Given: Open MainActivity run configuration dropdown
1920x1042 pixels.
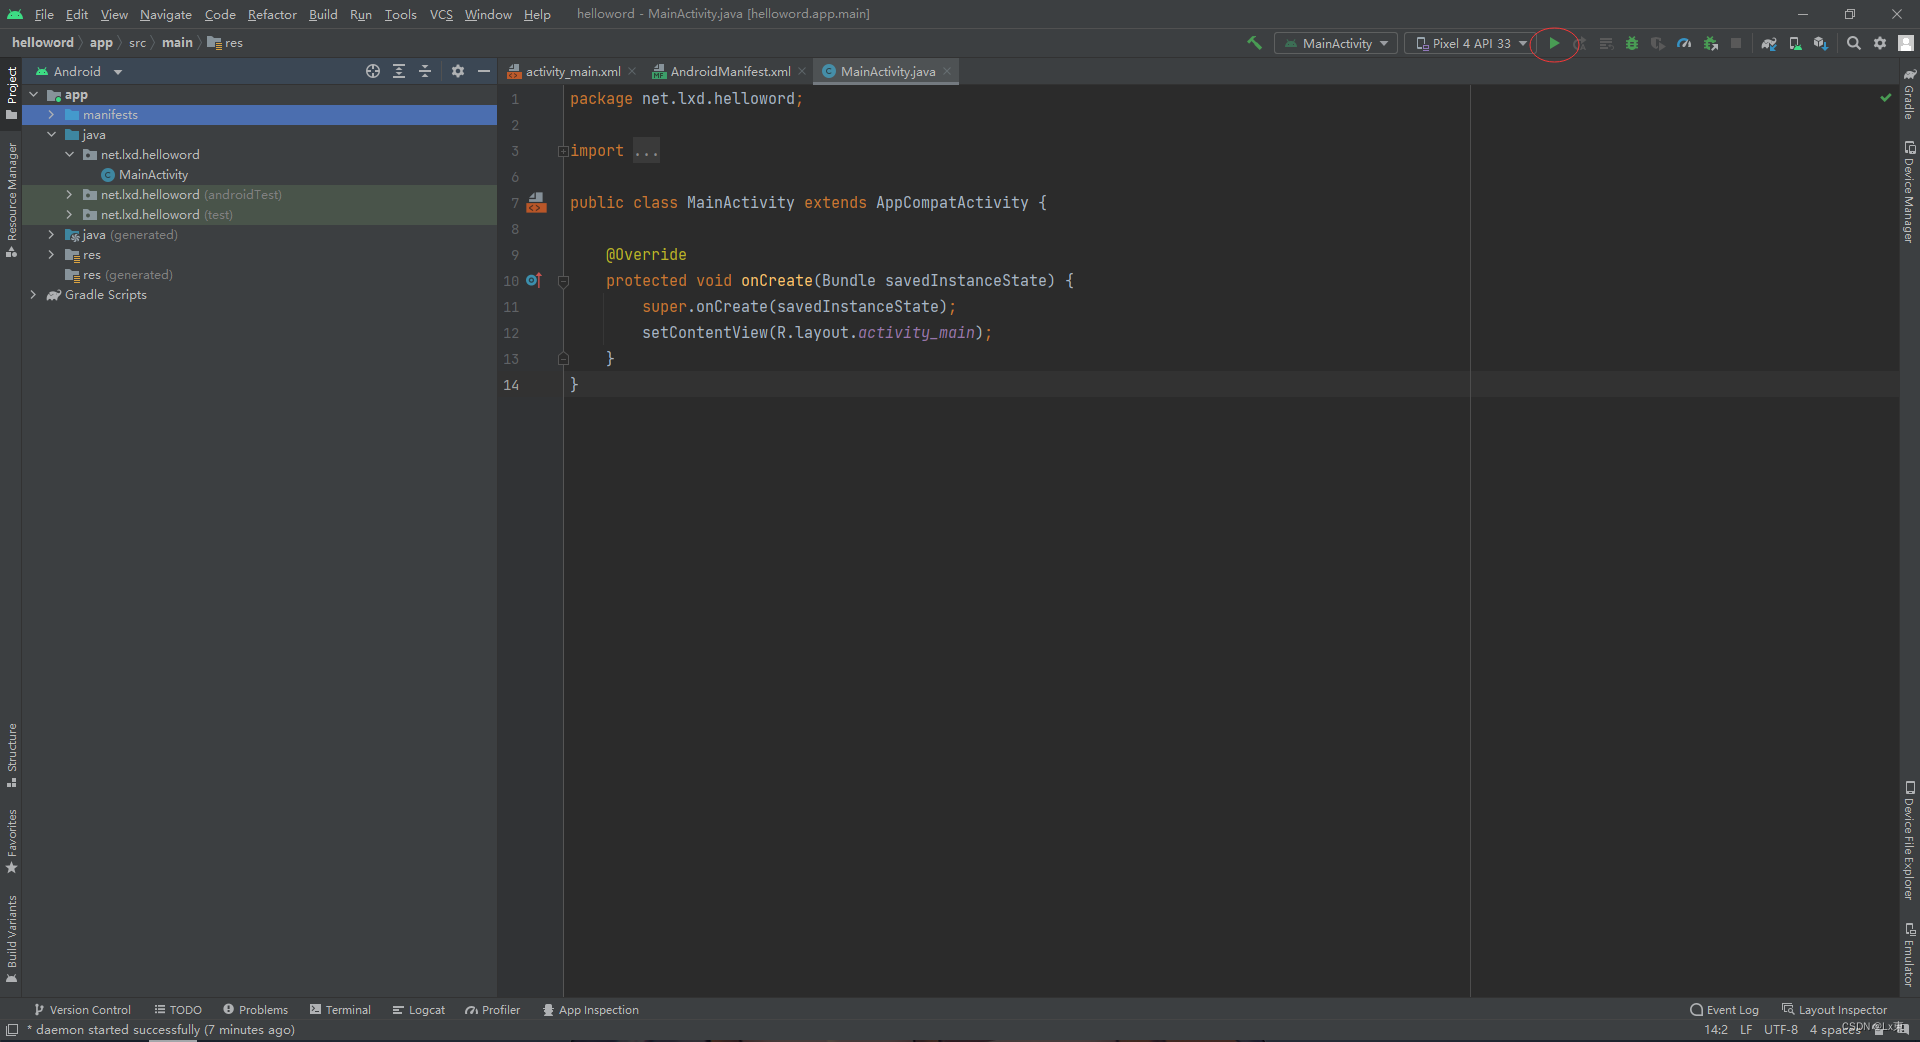Looking at the screenshot, I should 1336,43.
